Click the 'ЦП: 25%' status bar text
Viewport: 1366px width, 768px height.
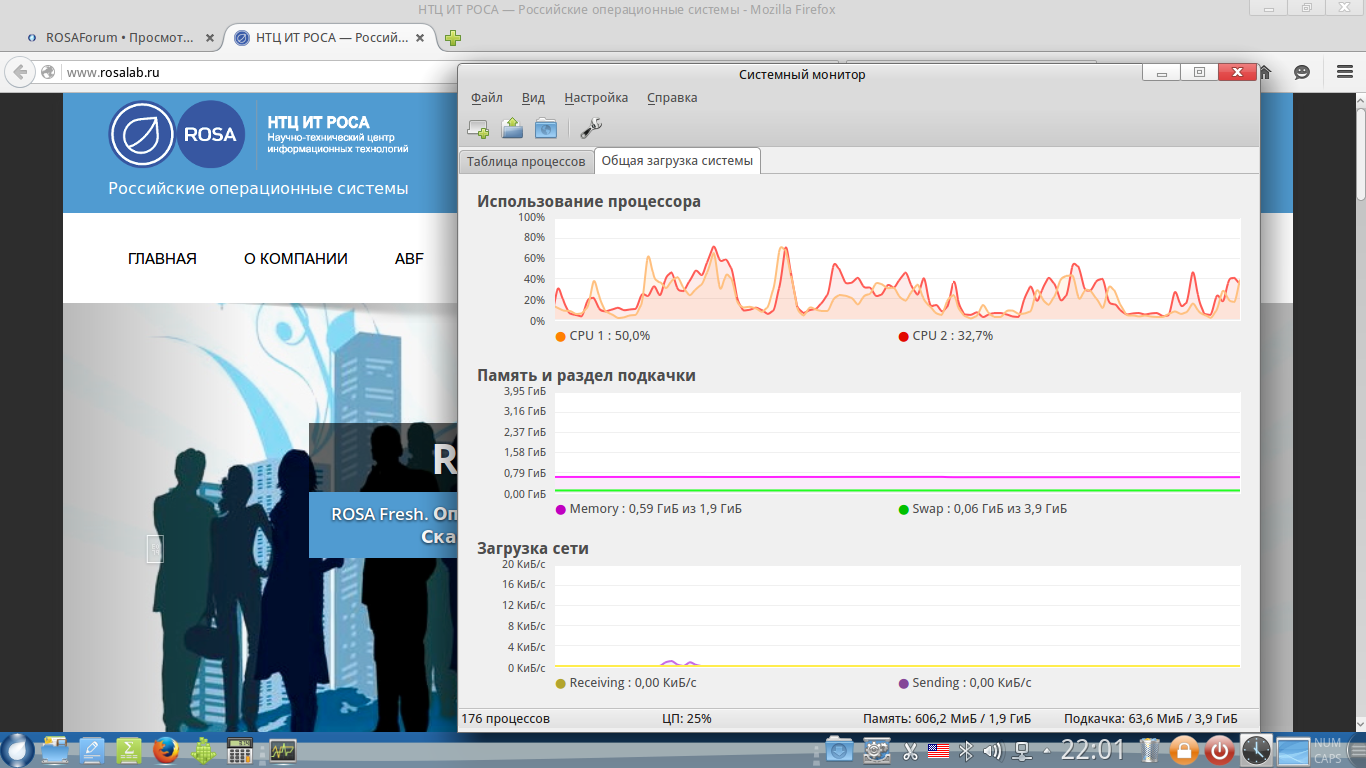[x=687, y=719]
